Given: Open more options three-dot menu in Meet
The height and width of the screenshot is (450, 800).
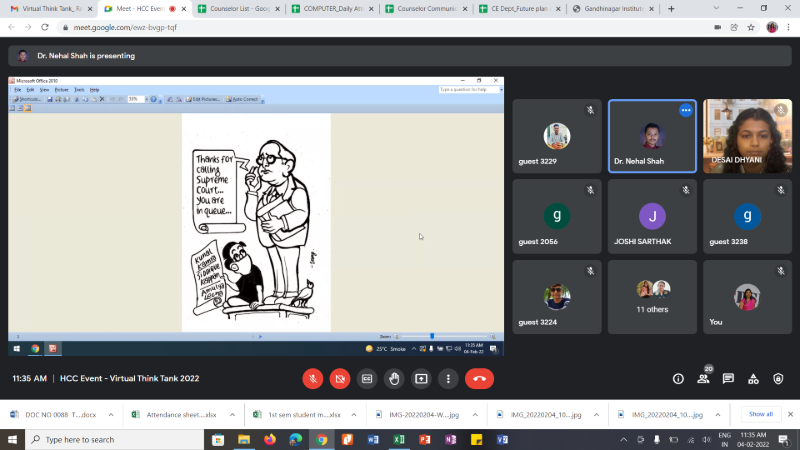Looking at the screenshot, I should [448, 379].
